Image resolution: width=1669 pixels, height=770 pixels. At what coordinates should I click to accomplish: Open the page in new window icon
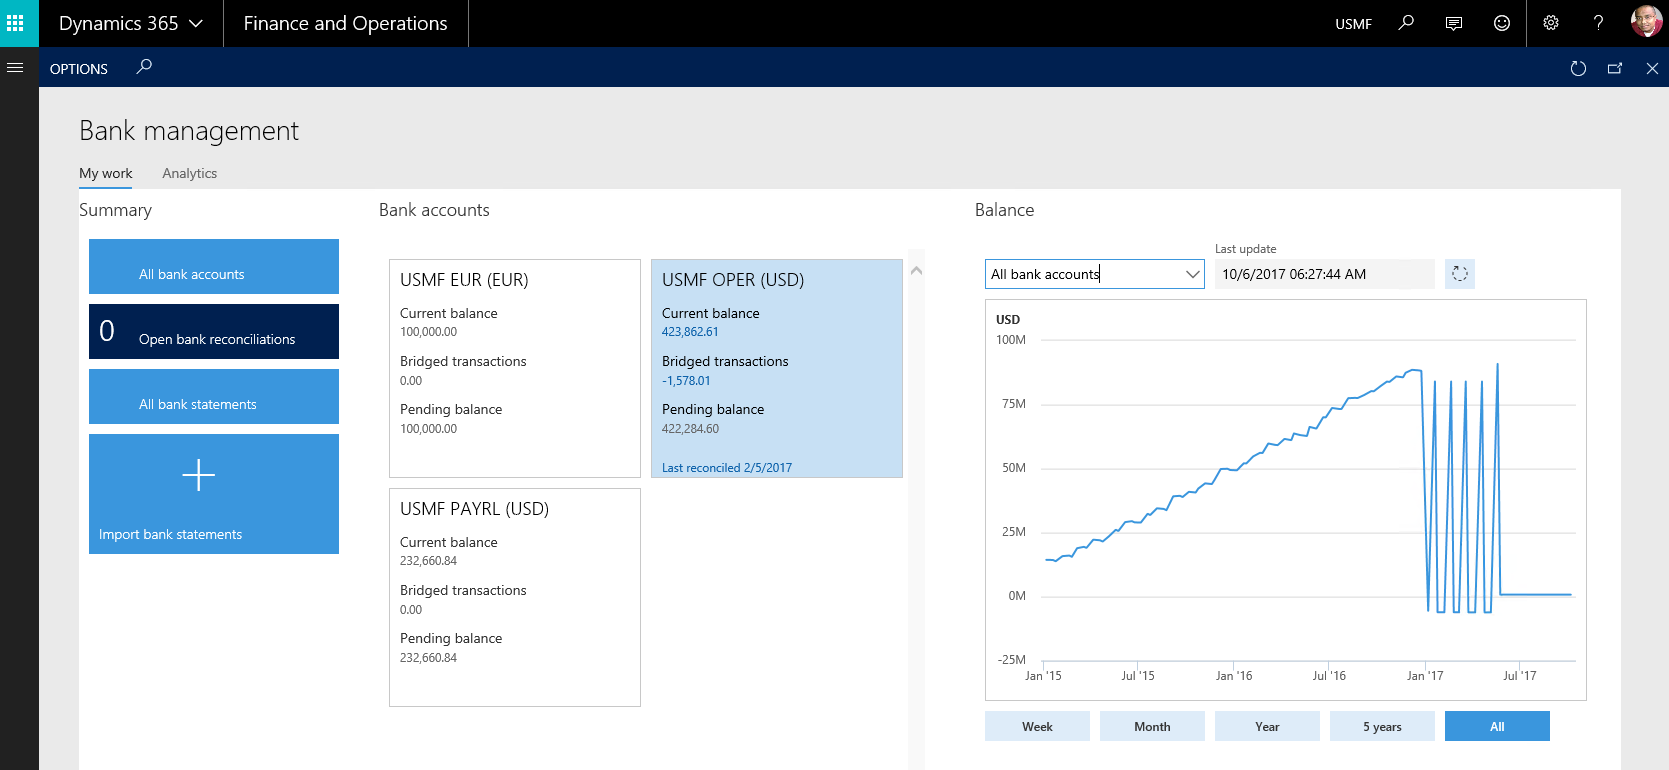pyautogui.click(x=1615, y=68)
